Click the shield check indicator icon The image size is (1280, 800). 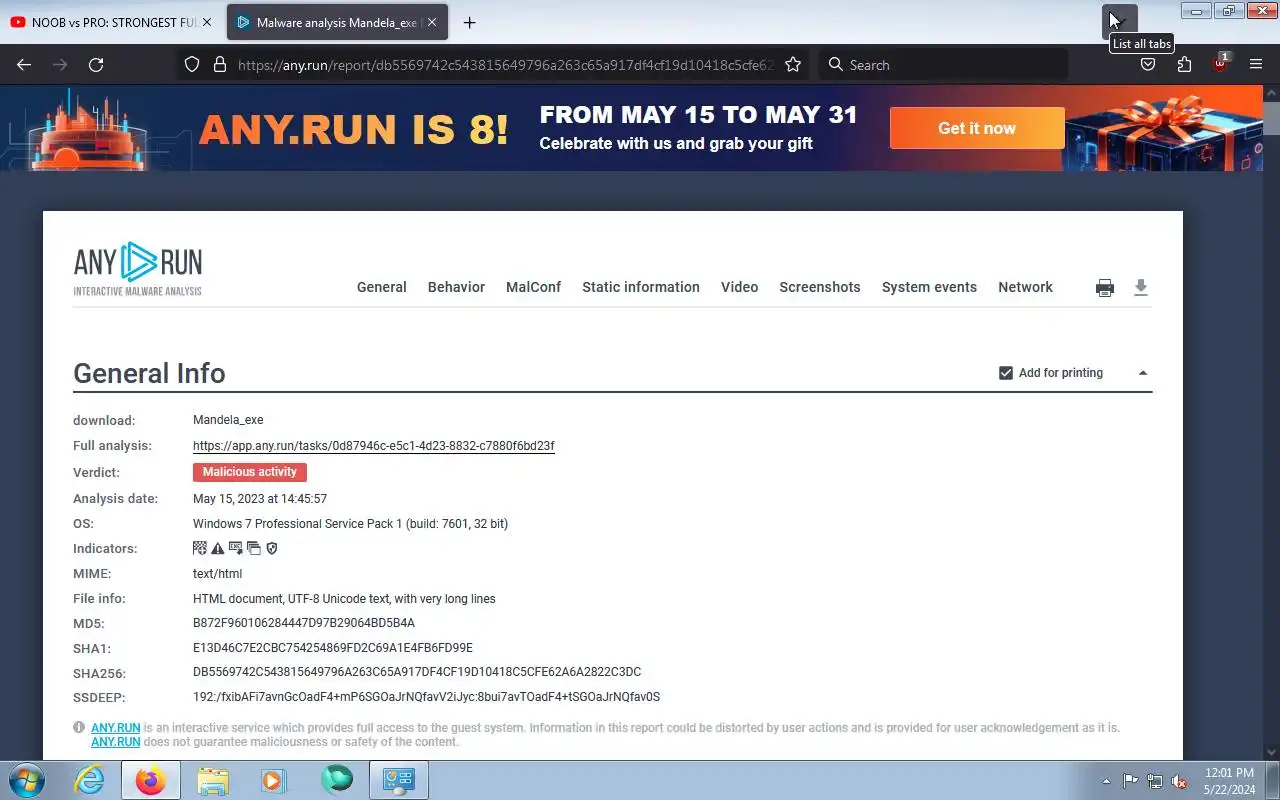coord(271,548)
